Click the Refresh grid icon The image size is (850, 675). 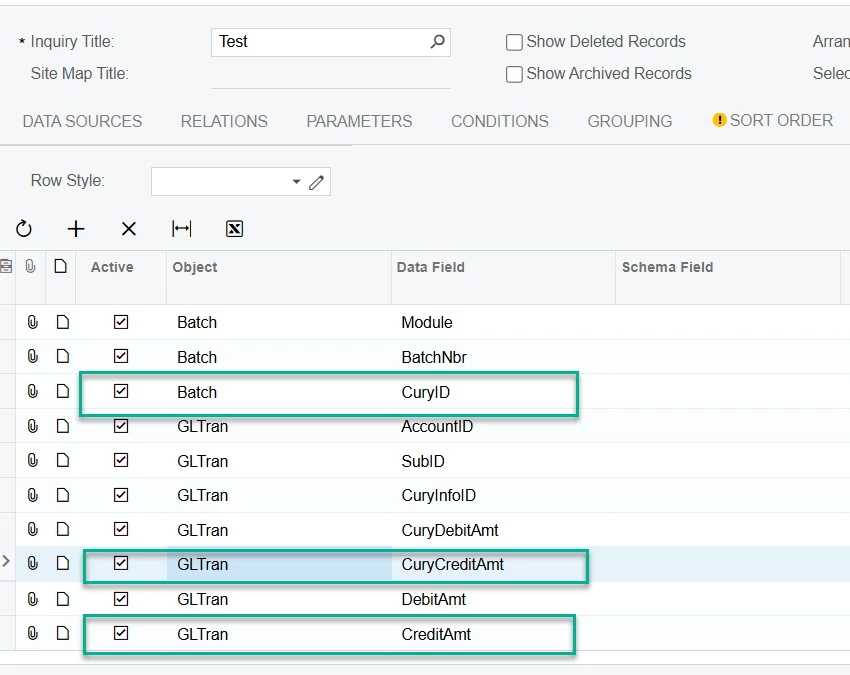click(x=24, y=229)
